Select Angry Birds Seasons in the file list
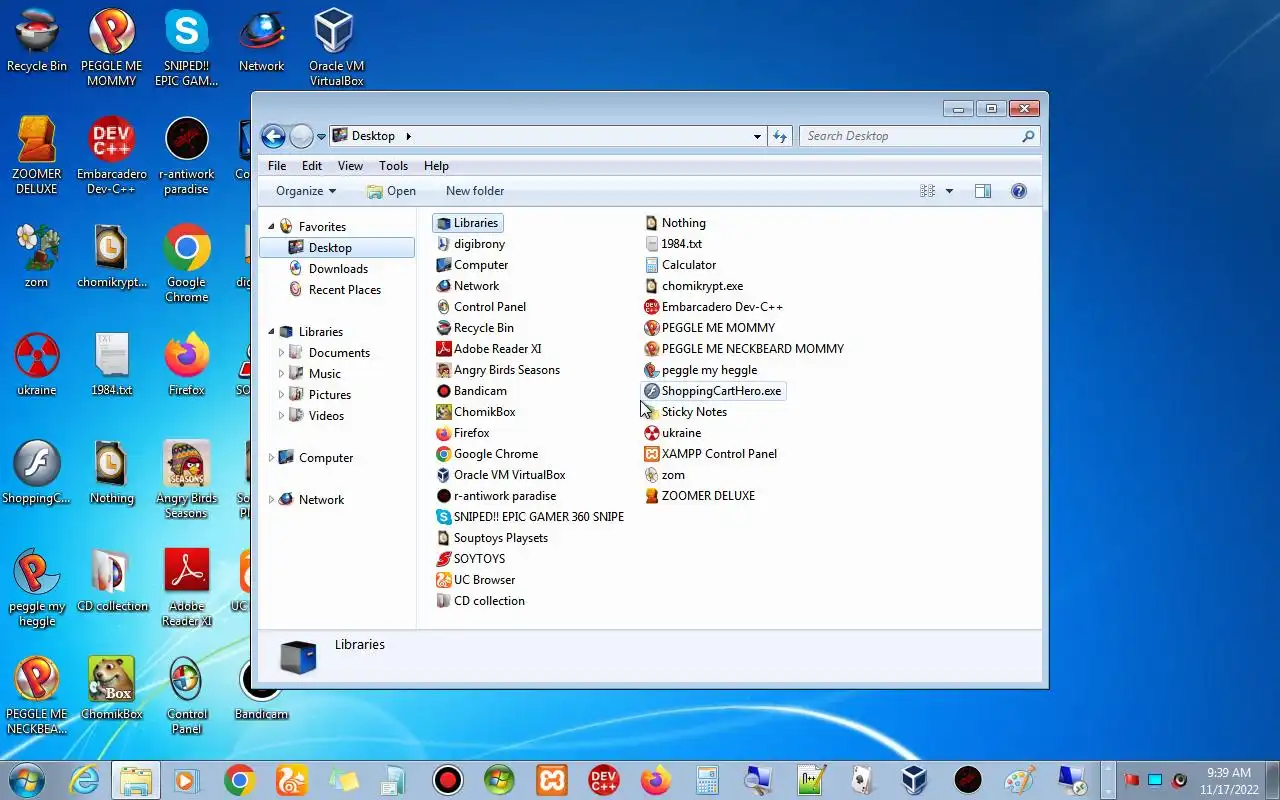This screenshot has height=800, width=1280. (498, 370)
